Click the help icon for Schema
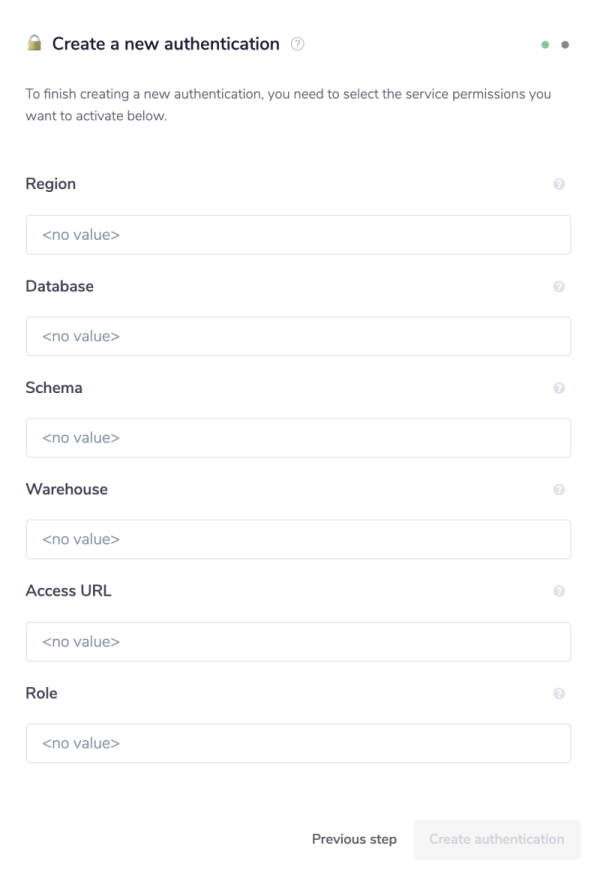Image resolution: width=600 pixels, height=880 pixels. 561,386
